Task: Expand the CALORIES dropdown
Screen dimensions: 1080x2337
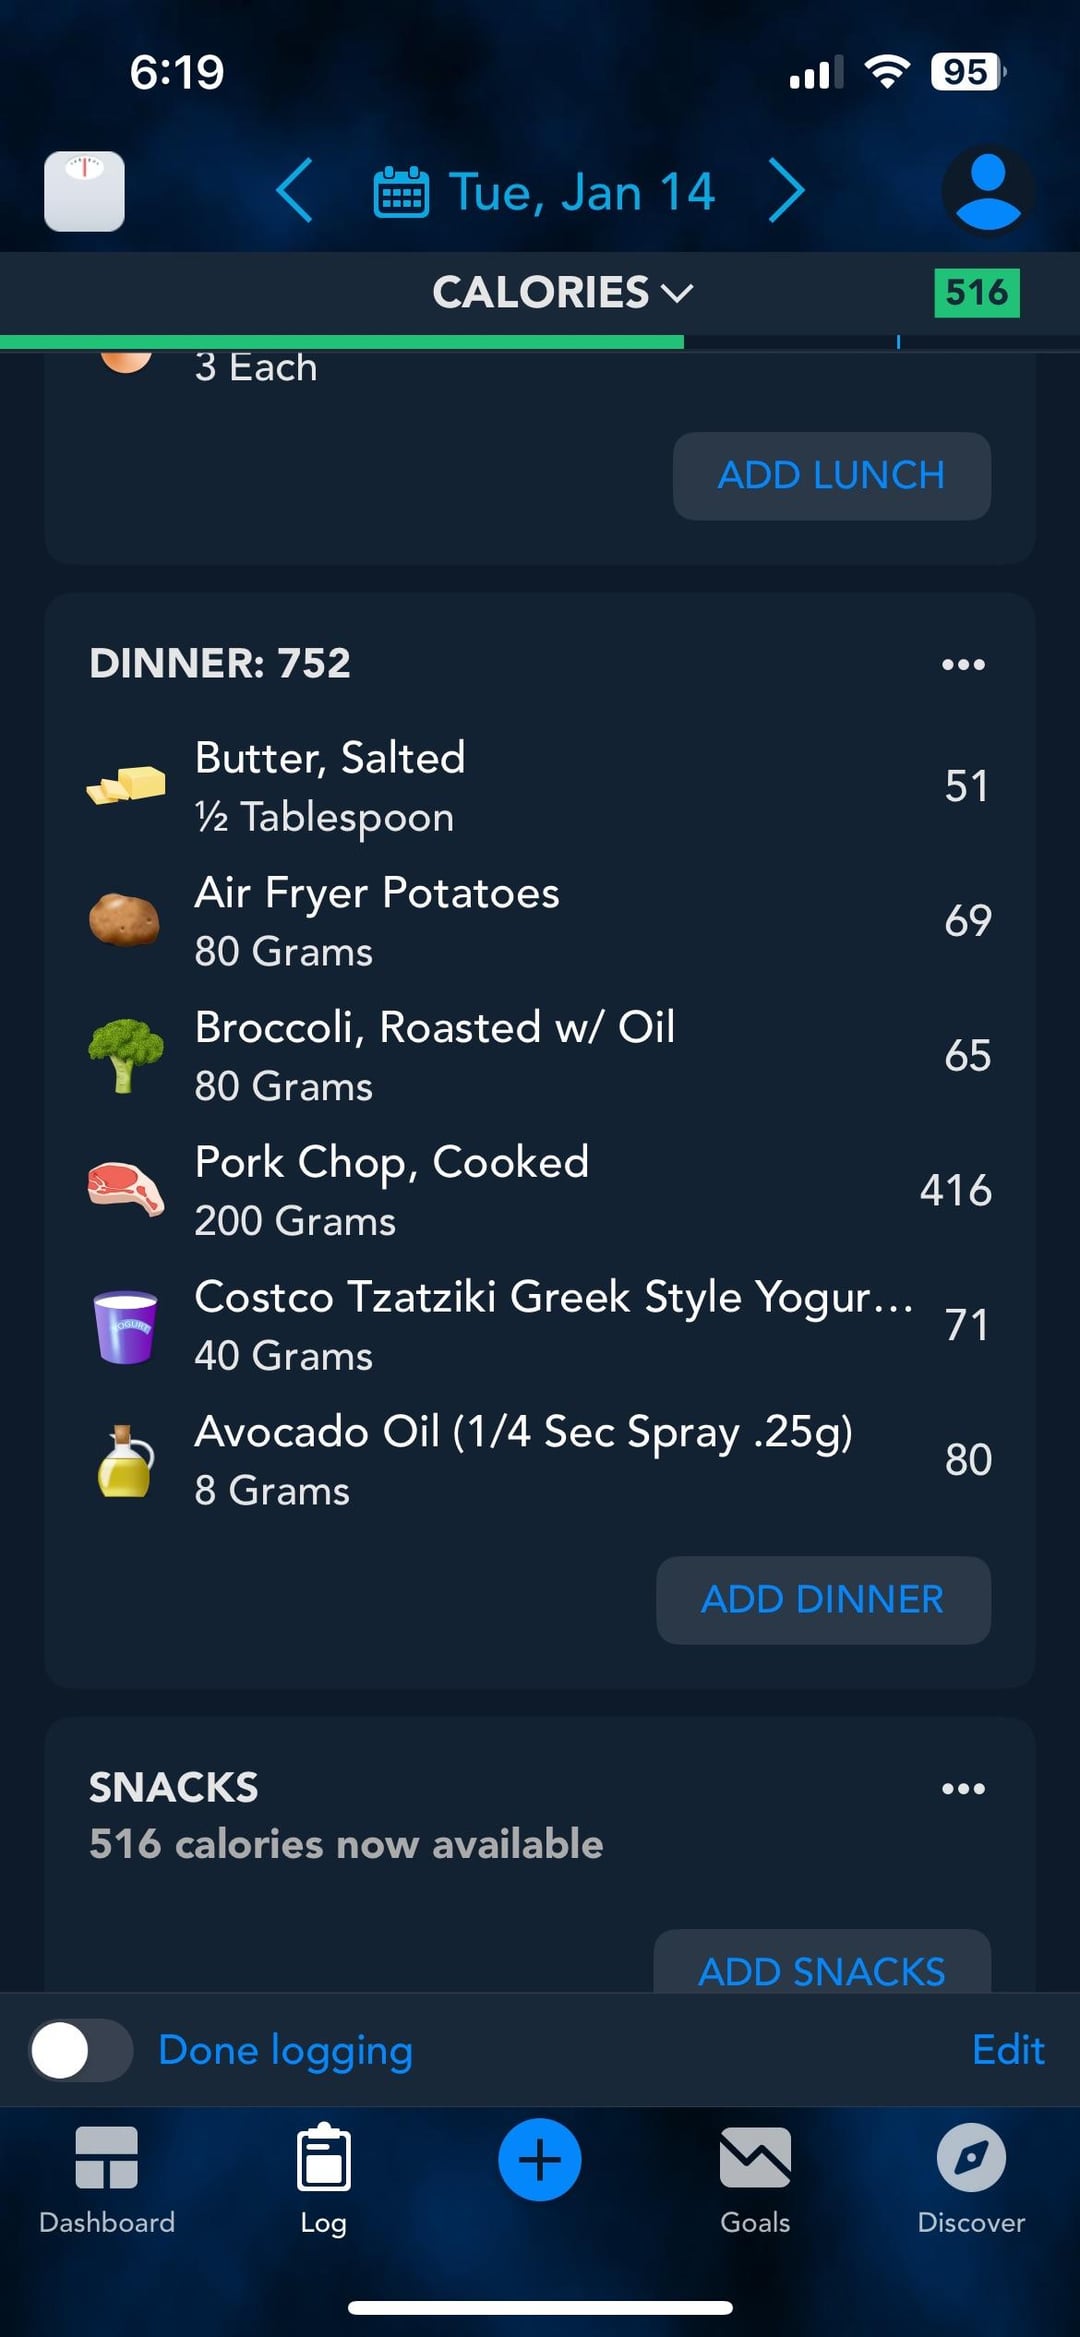Action: (562, 292)
